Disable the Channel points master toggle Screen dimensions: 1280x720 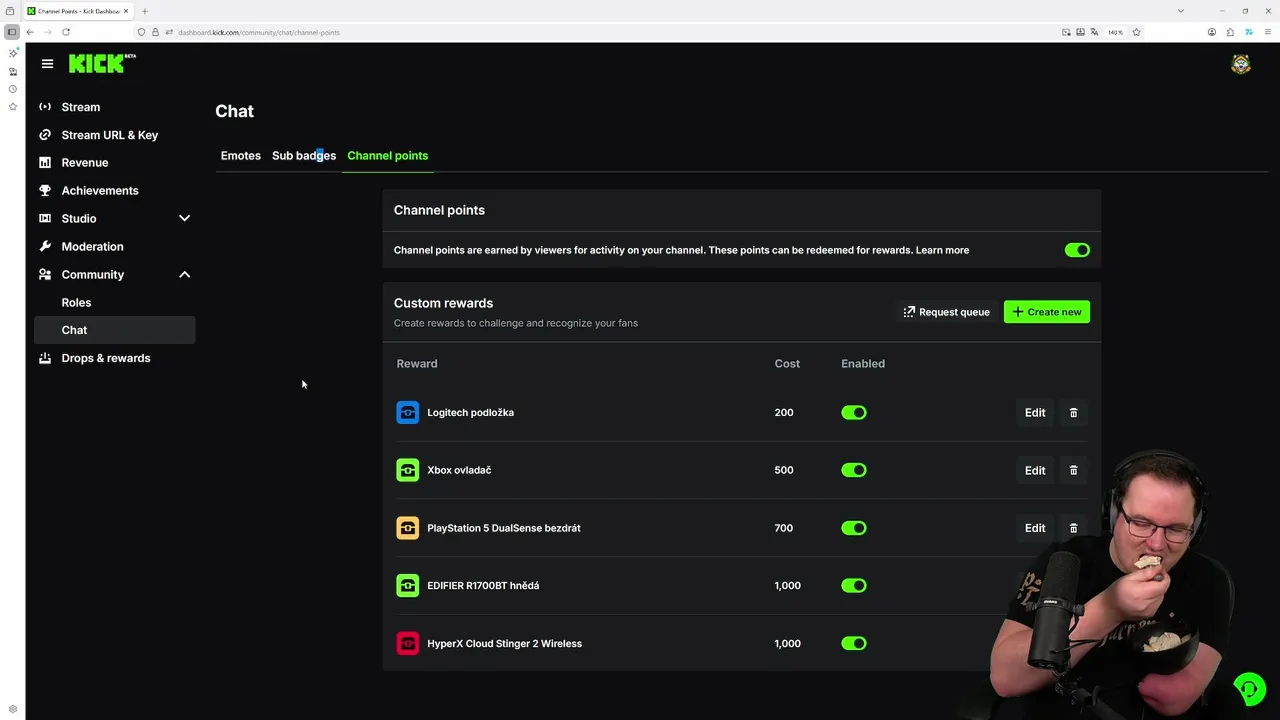coord(1077,250)
